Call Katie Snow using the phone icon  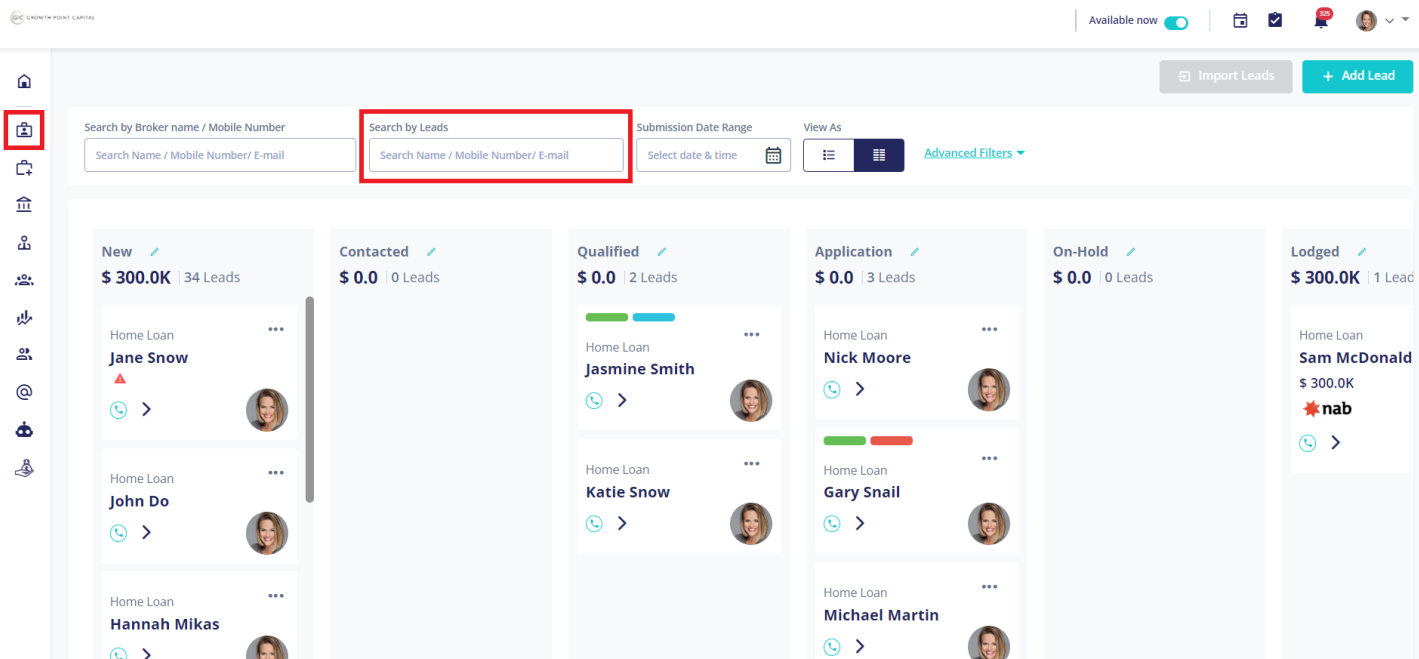595,523
